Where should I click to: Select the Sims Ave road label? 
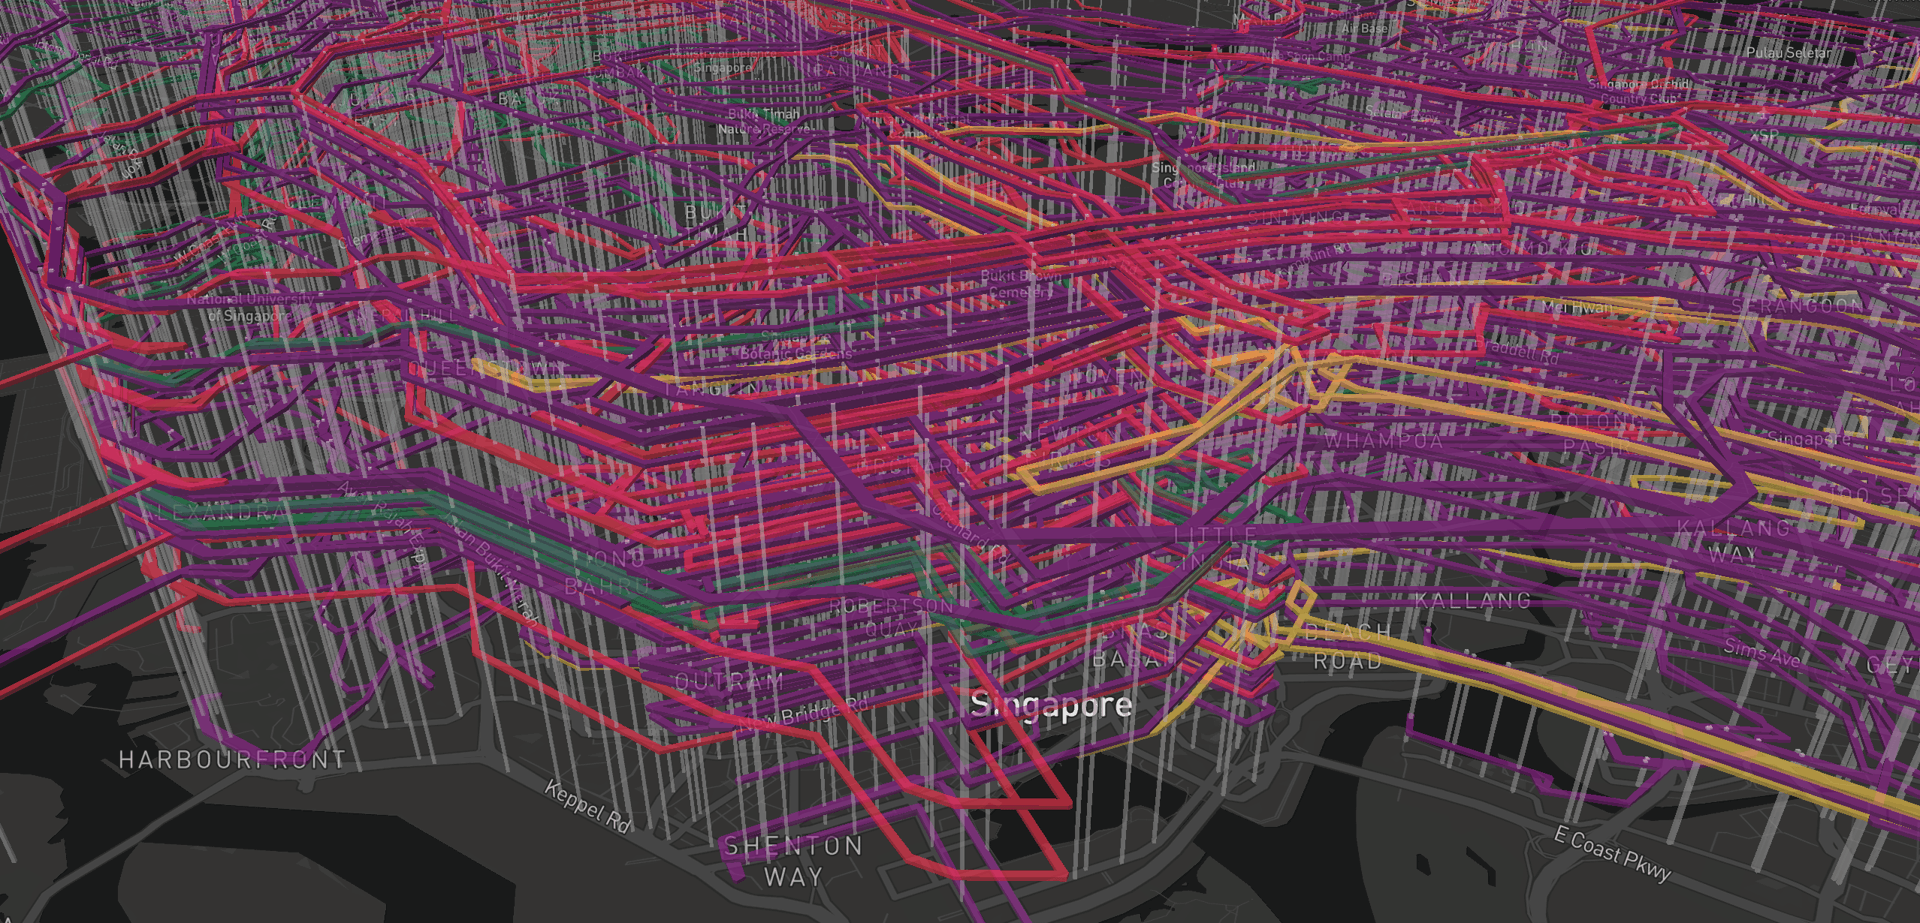point(1761,653)
